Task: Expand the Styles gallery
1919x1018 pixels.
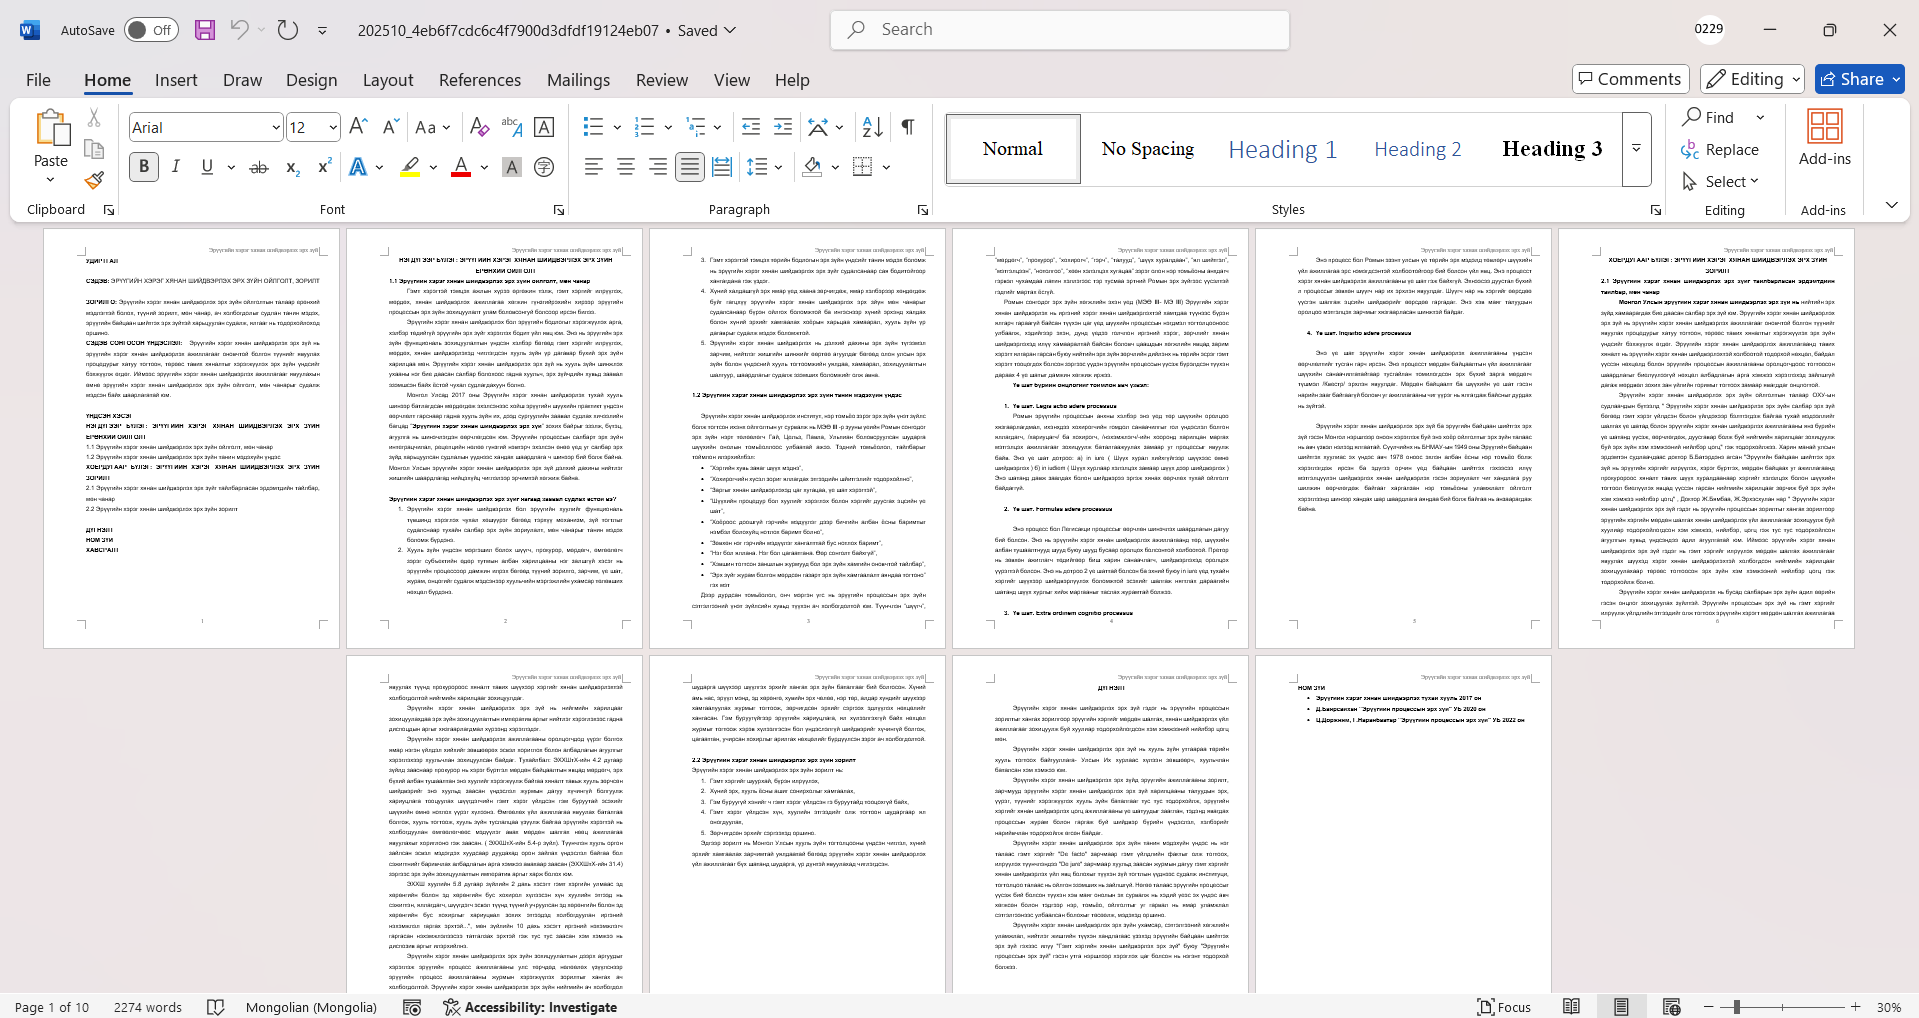Action: pos(1636,149)
